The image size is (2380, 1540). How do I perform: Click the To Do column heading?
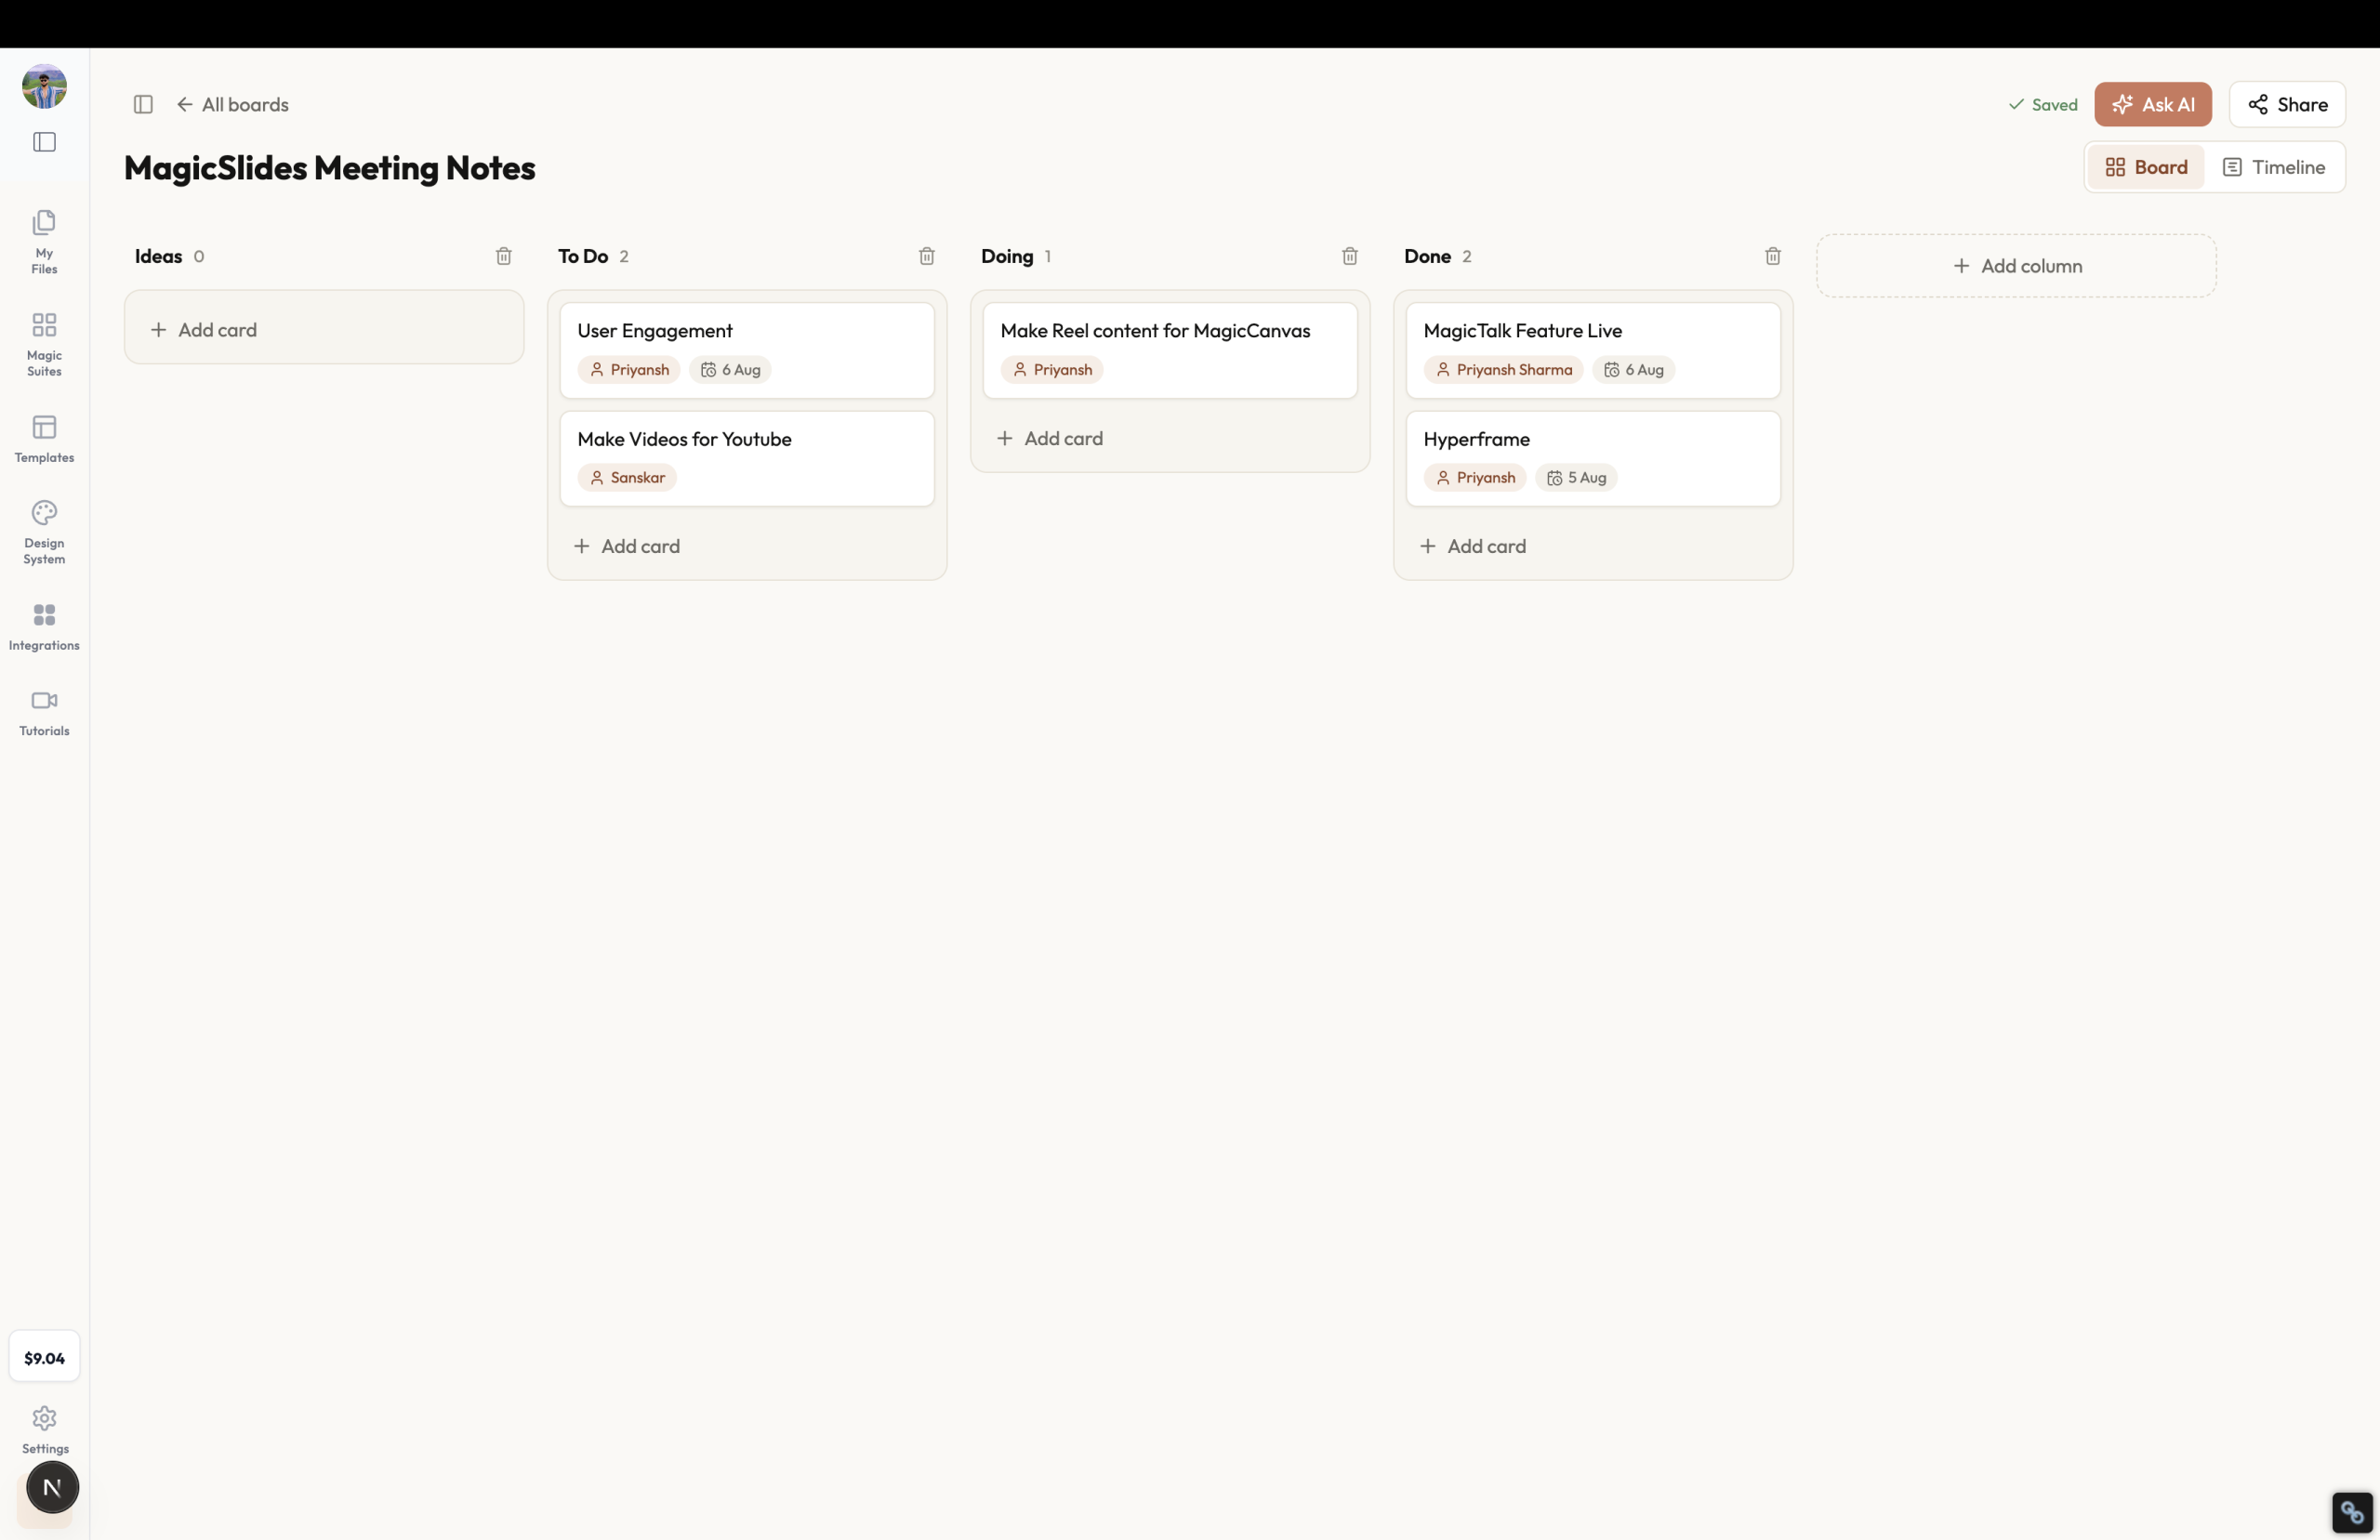[583, 256]
